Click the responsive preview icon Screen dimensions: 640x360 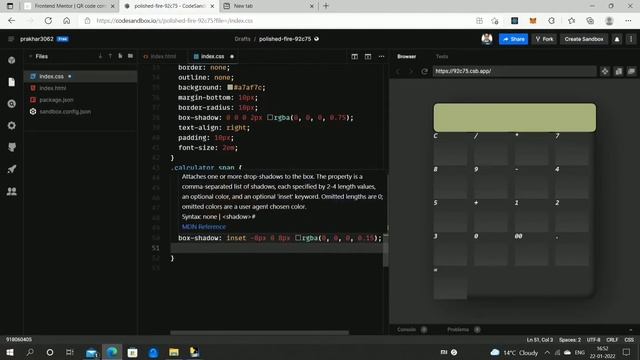(618, 71)
